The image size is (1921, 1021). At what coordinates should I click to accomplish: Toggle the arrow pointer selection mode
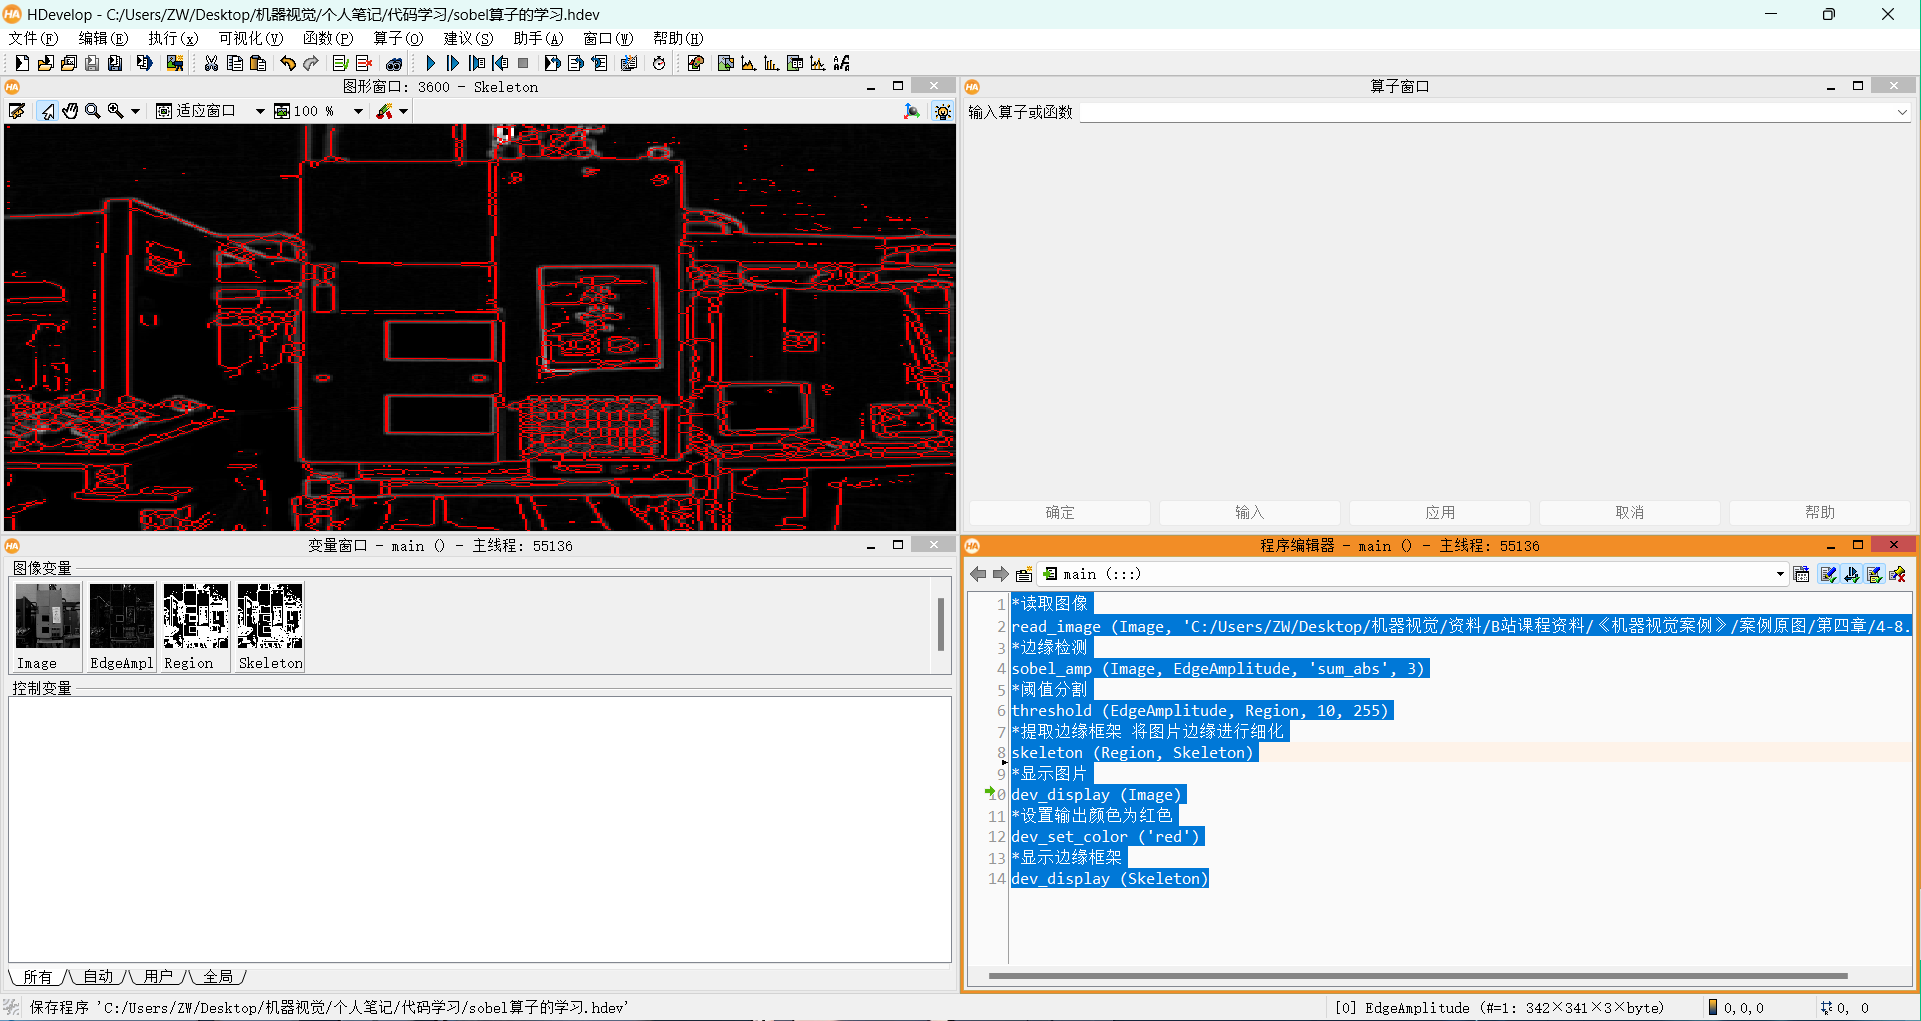47,111
